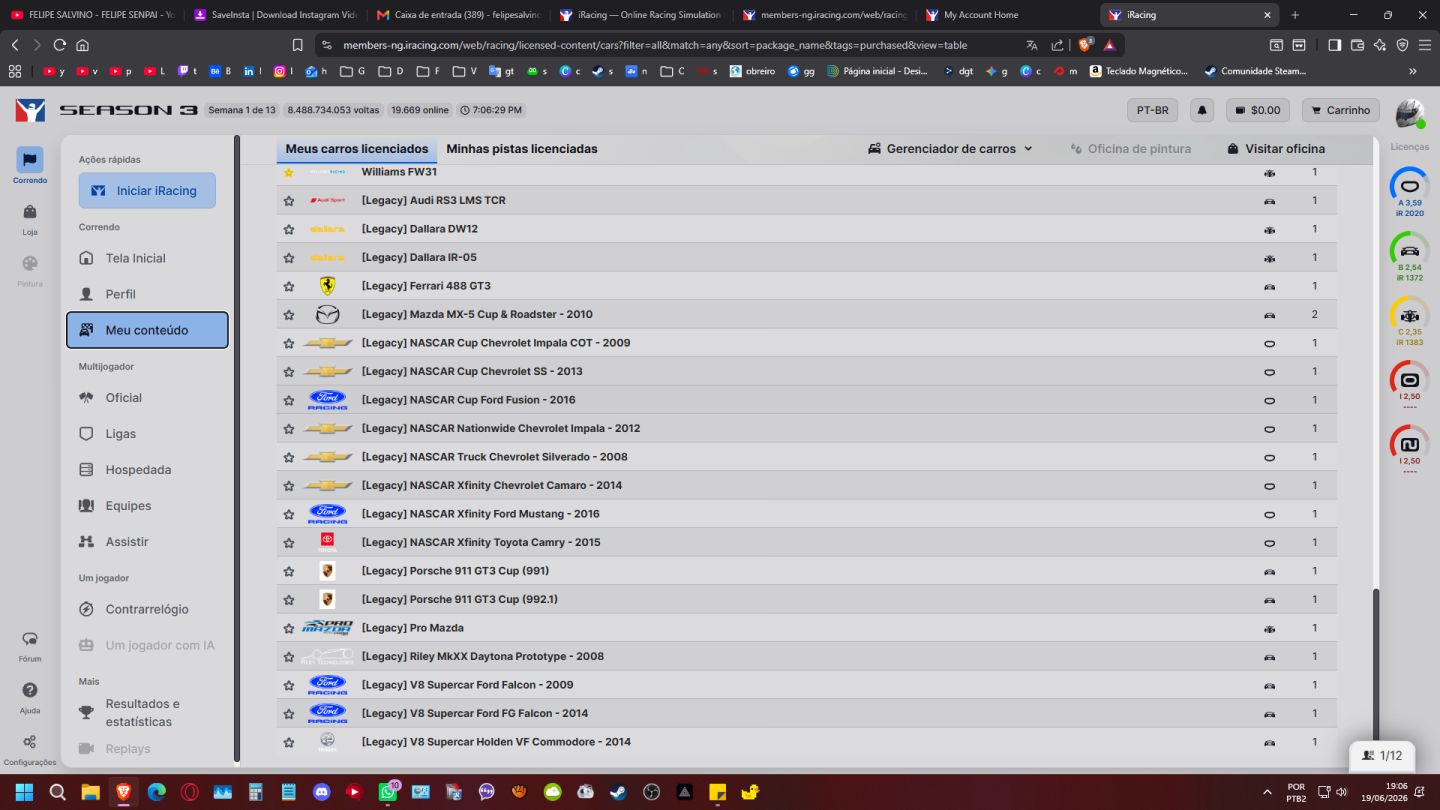Favorite the [Legacy] Dallara DW12 star
Viewport: 1440px width, 810px height.
click(289, 229)
